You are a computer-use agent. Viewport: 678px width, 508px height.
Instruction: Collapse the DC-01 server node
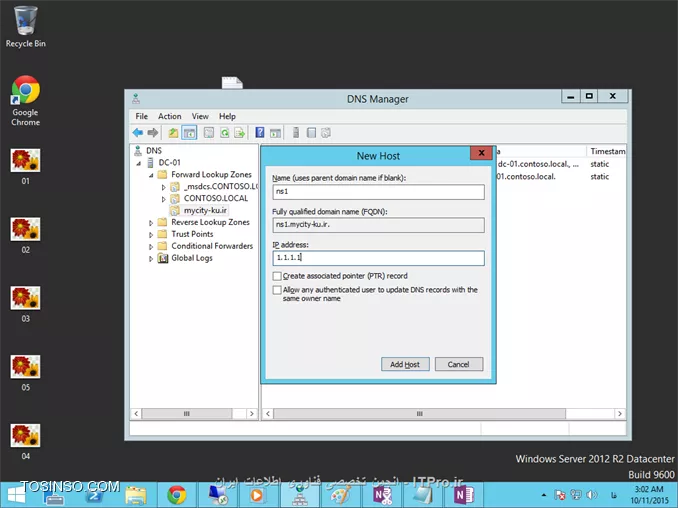tap(139, 163)
